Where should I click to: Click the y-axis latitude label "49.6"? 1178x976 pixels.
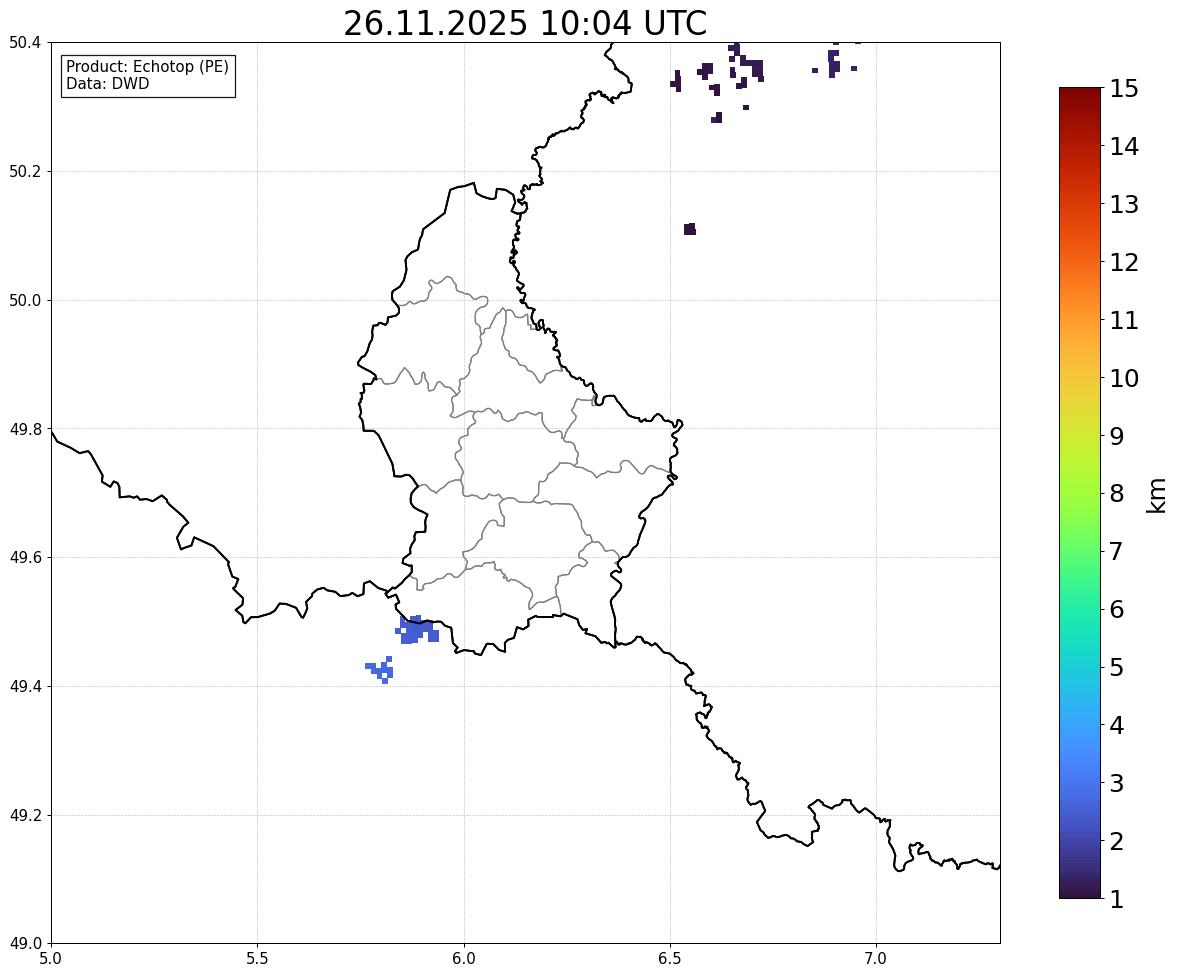coord(25,557)
